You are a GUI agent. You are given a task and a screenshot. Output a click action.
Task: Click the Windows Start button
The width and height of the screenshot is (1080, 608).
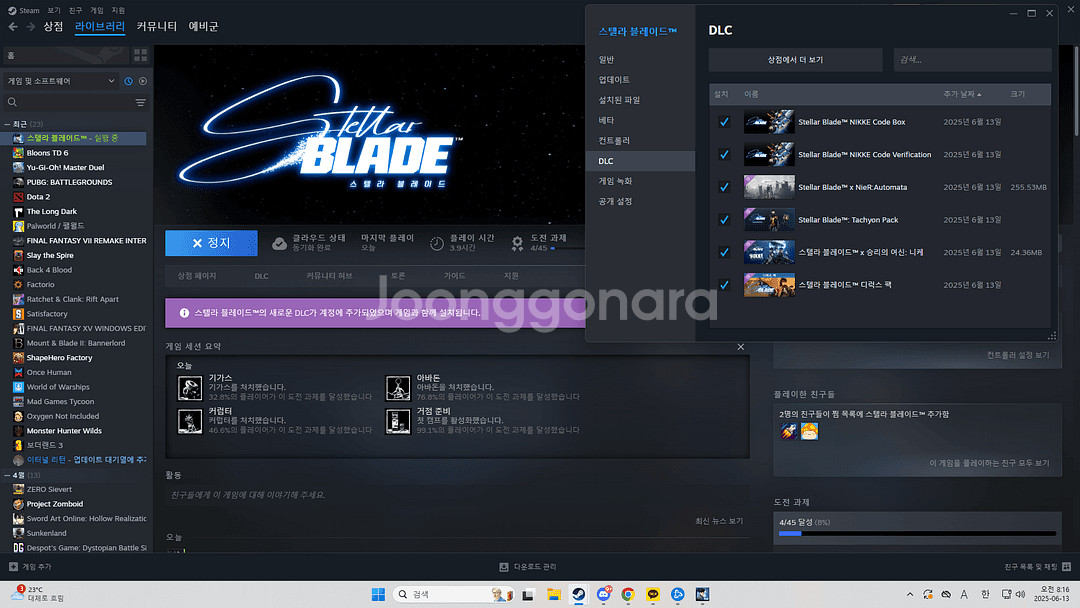(378, 594)
